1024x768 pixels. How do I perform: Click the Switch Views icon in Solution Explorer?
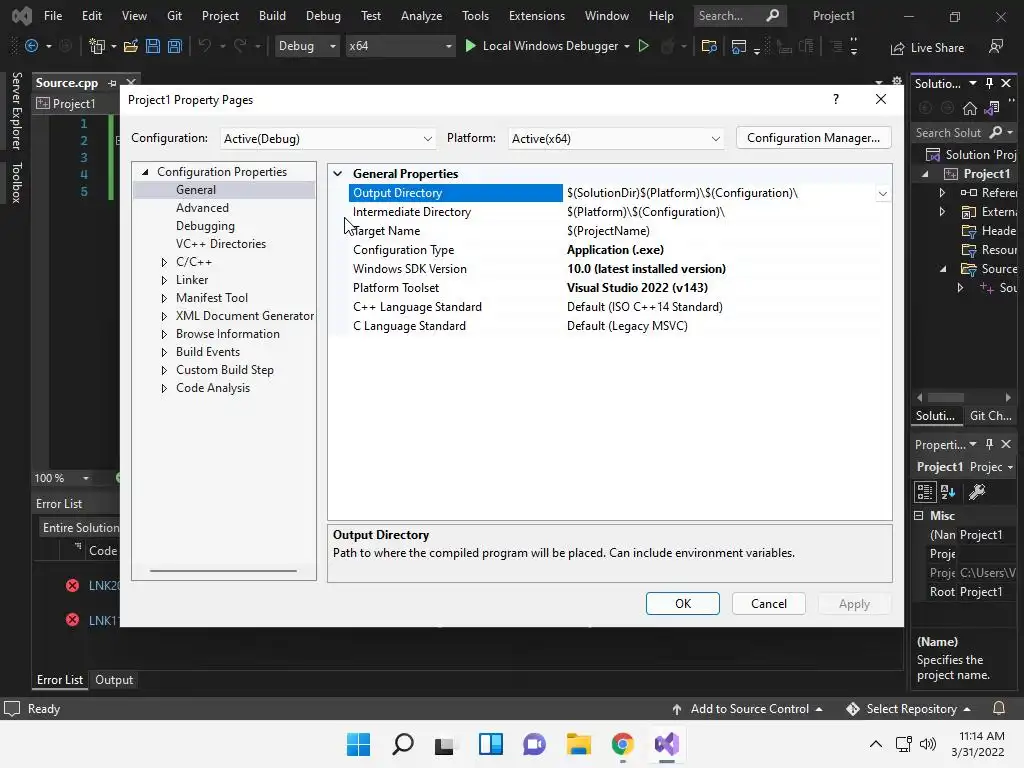pos(992,108)
